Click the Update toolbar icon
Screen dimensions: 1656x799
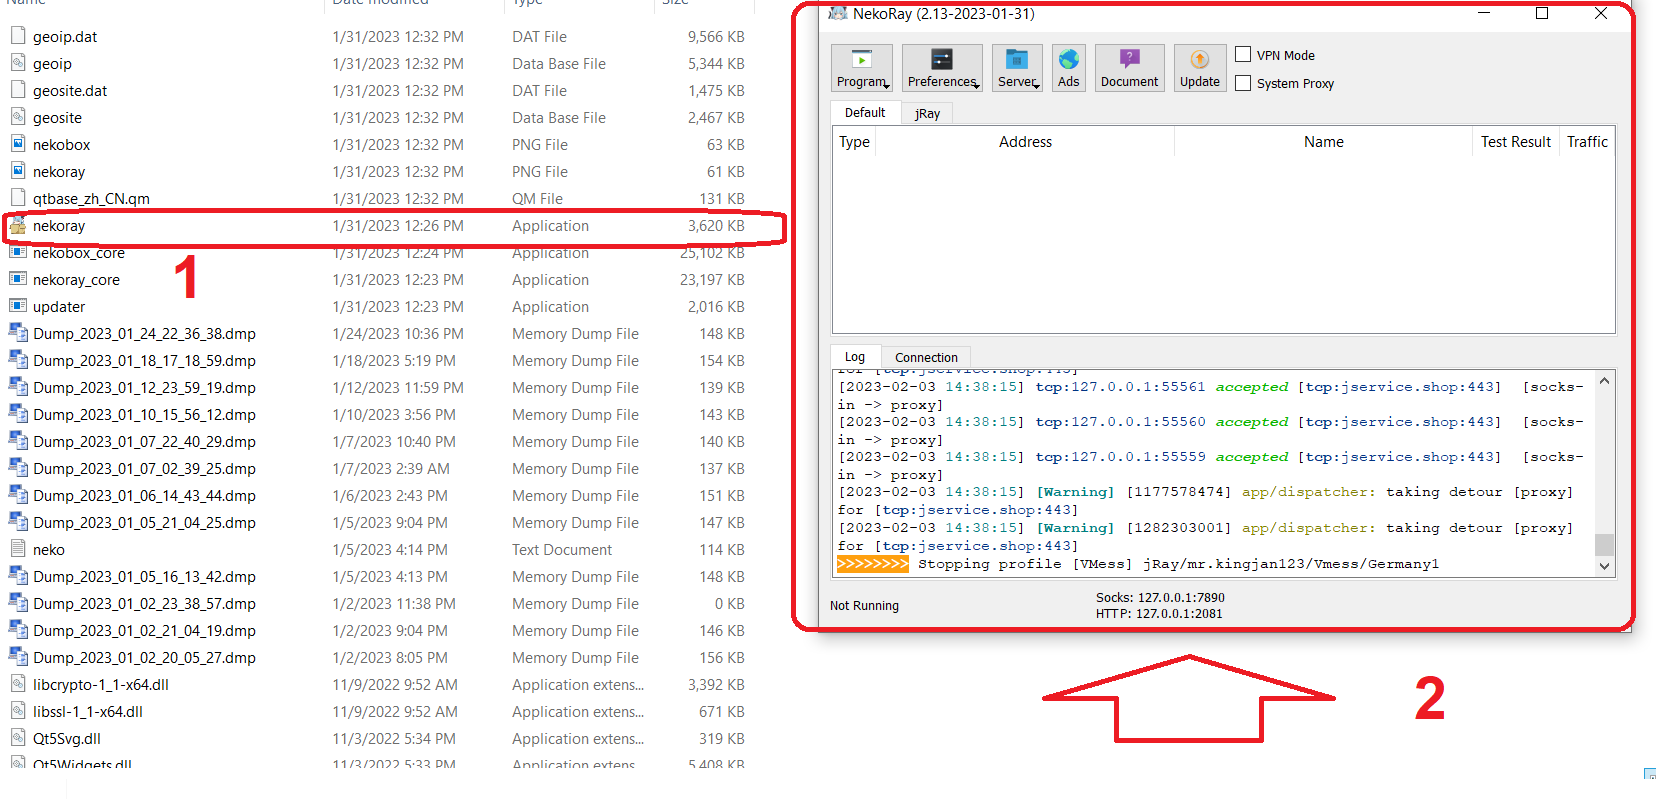1199,60
